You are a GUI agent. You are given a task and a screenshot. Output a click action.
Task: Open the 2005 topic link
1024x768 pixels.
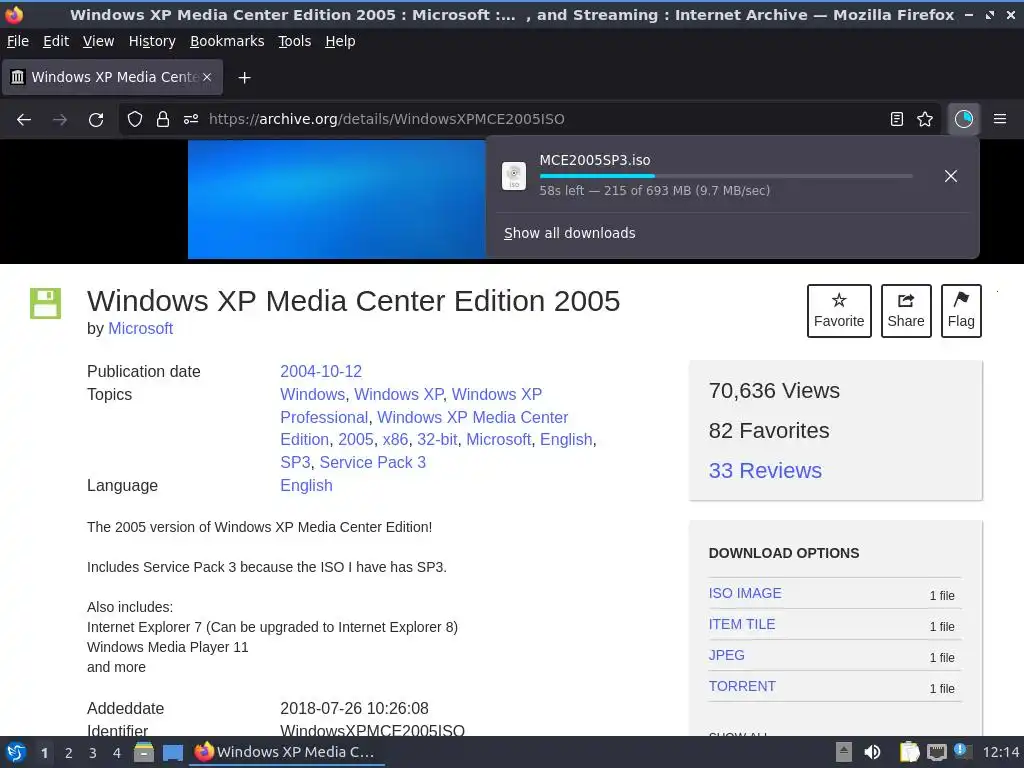click(x=356, y=440)
